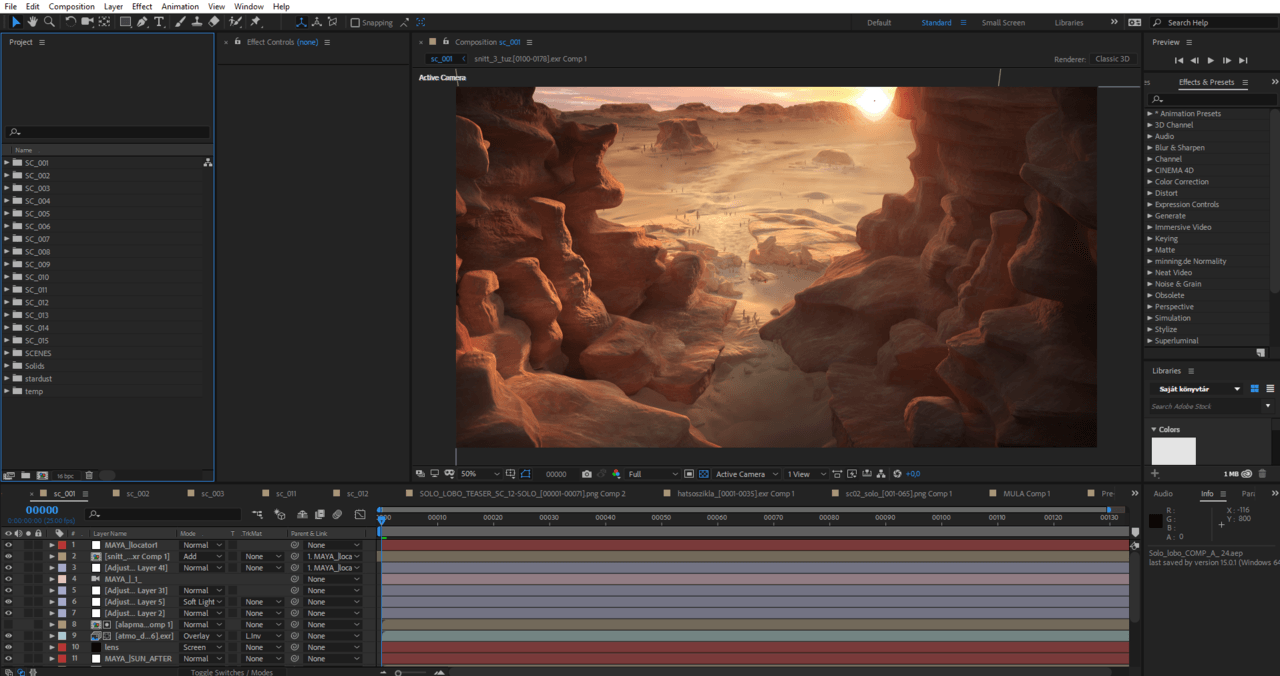The image size is (1280, 676).
Task: Hide layer 6 Adjustment Layer 5
Action: (x=9, y=602)
